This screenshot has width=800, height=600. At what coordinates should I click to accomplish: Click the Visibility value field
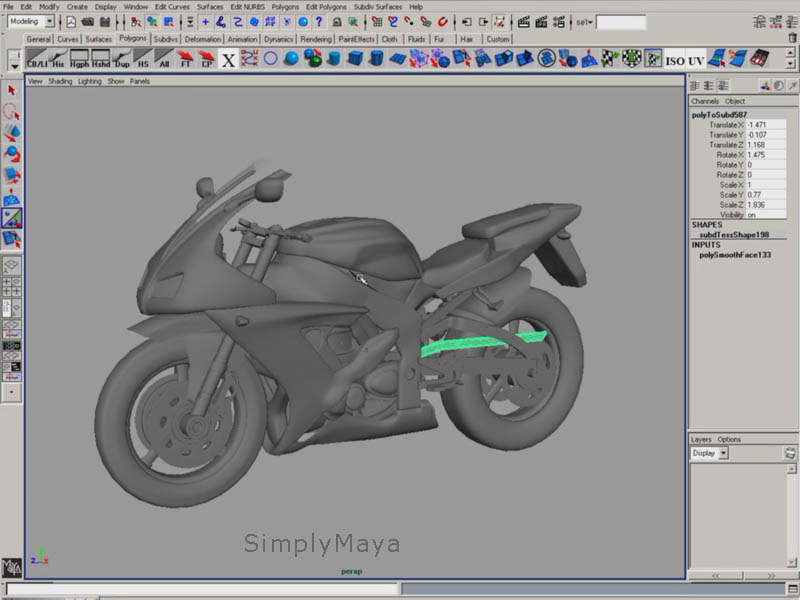766,215
